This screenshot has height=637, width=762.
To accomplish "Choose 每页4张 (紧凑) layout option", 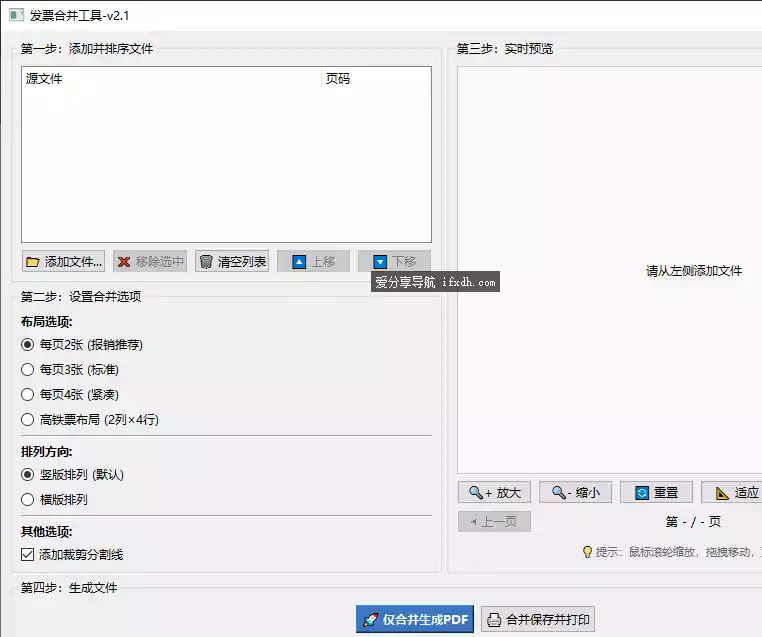I will (x=28, y=395).
